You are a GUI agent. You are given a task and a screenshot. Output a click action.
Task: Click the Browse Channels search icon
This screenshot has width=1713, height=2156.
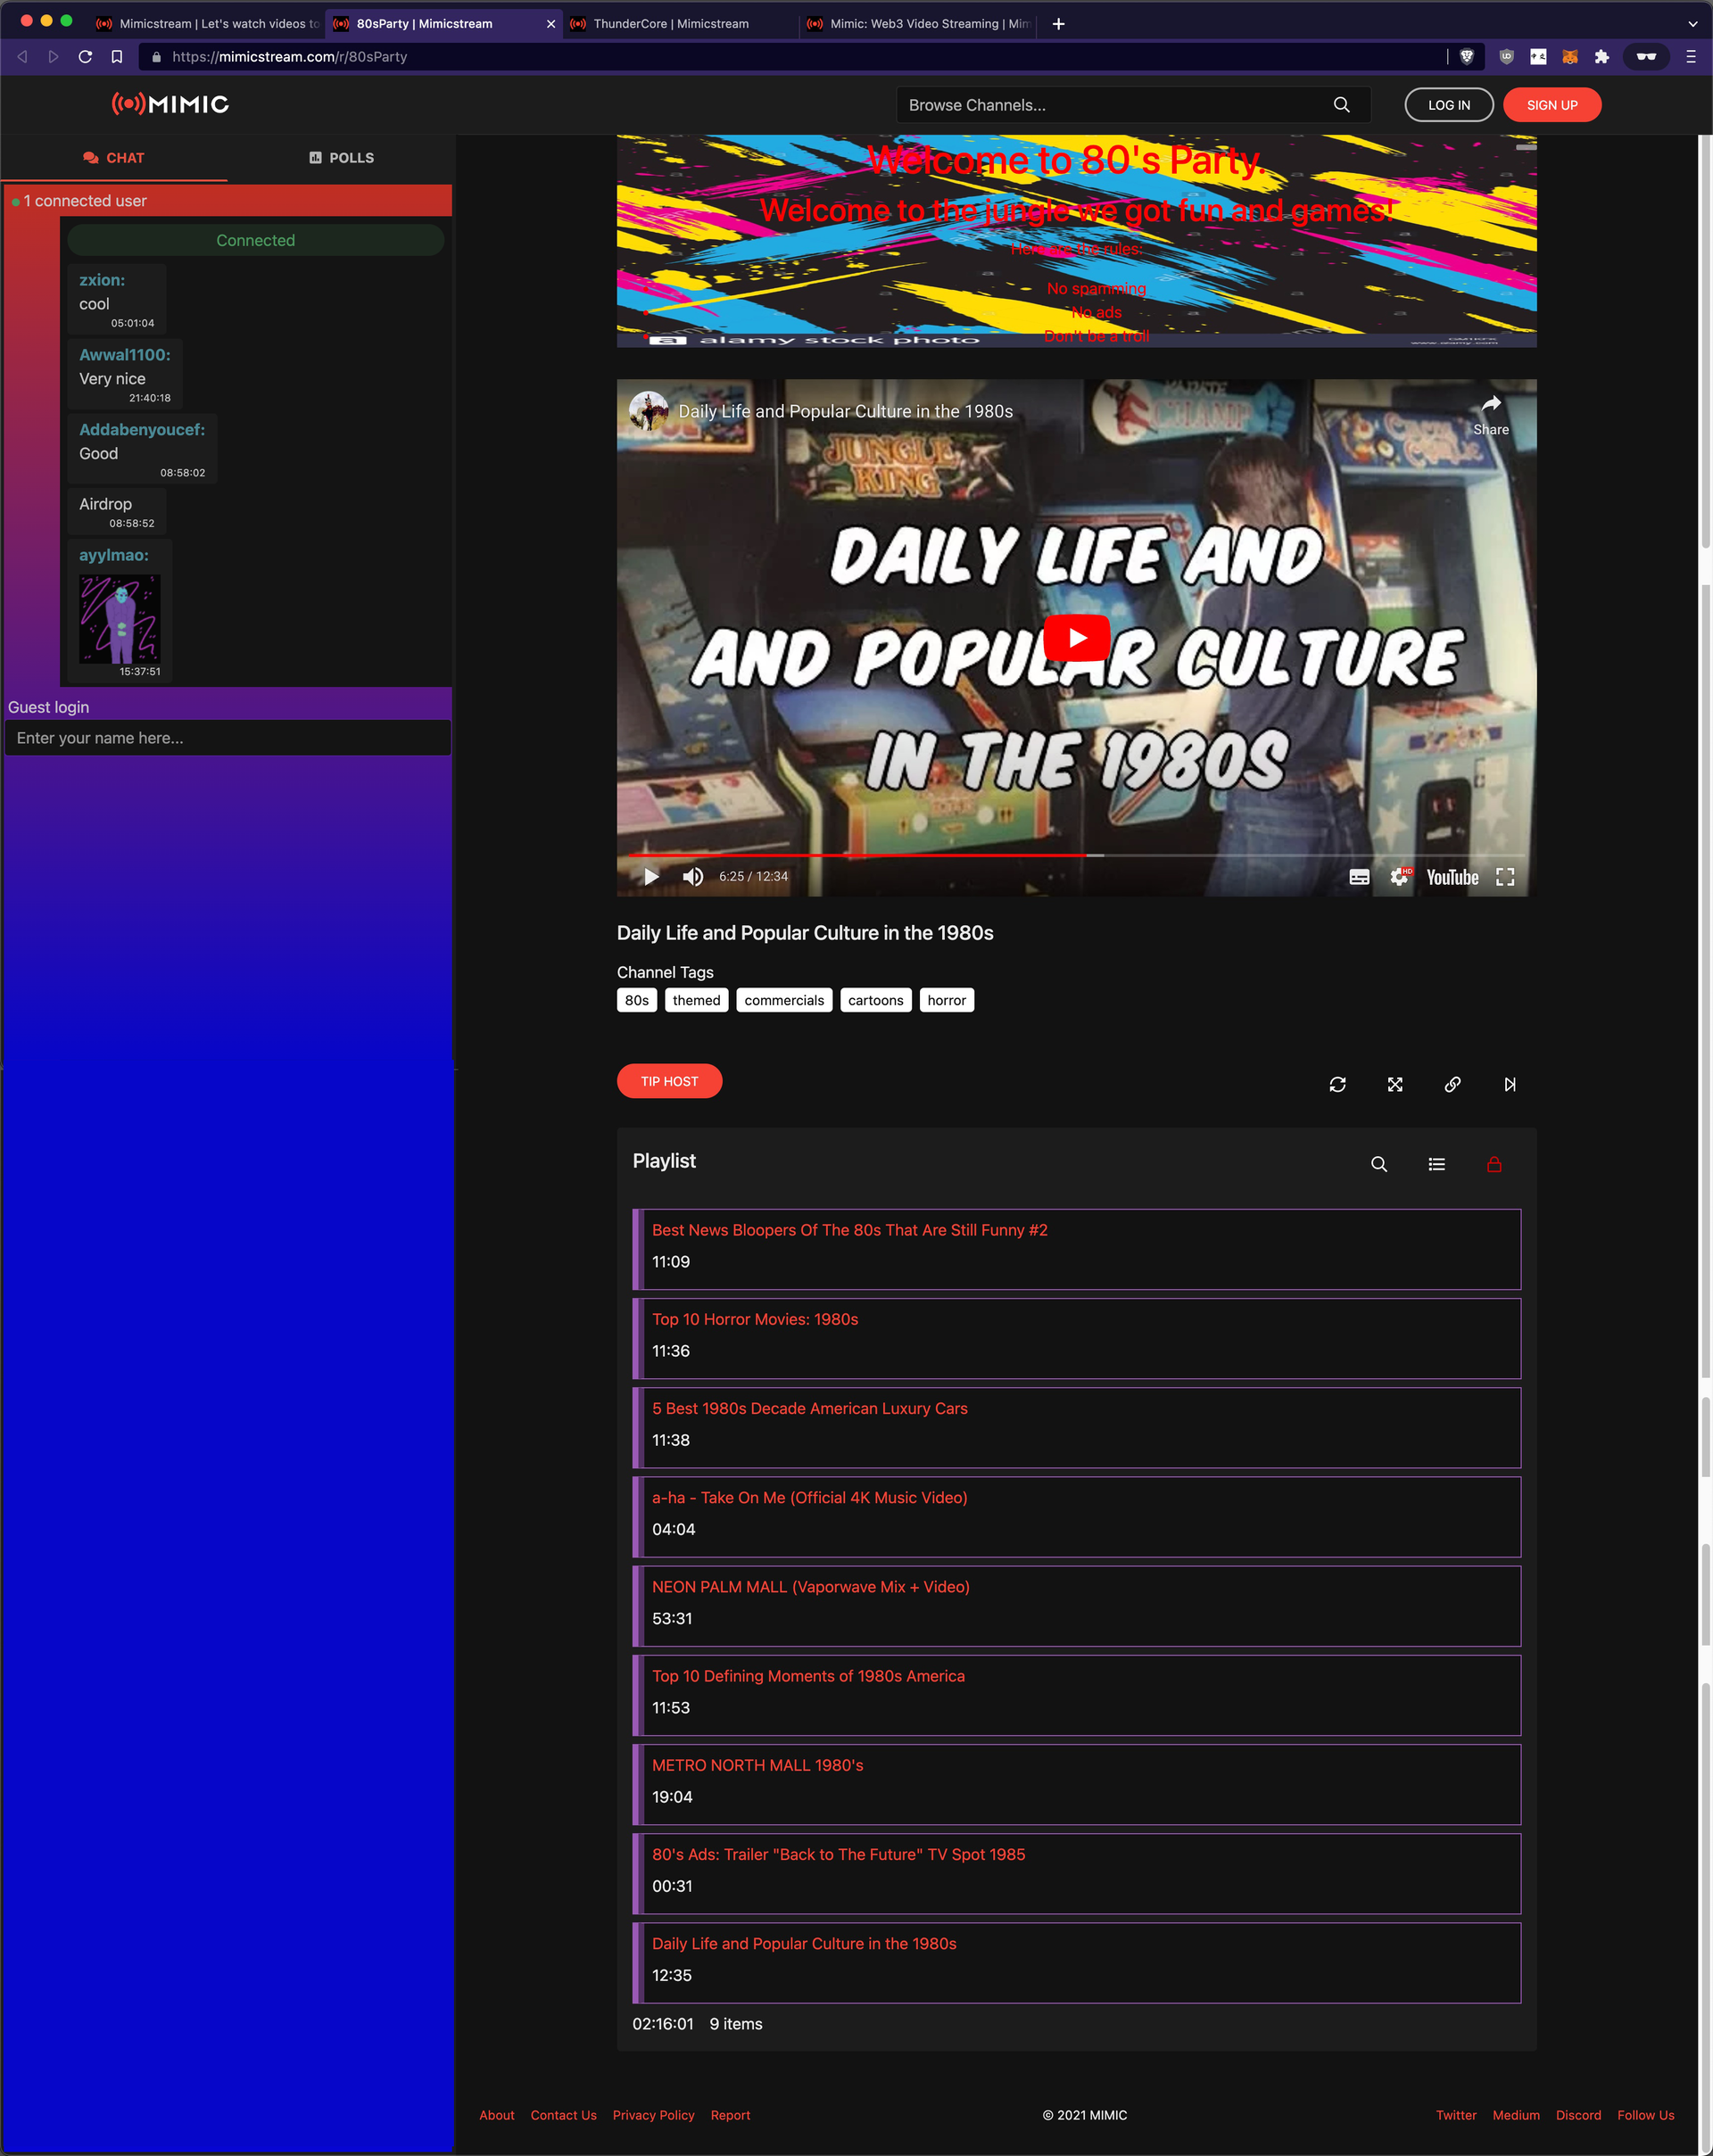(x=1341, y=105)
